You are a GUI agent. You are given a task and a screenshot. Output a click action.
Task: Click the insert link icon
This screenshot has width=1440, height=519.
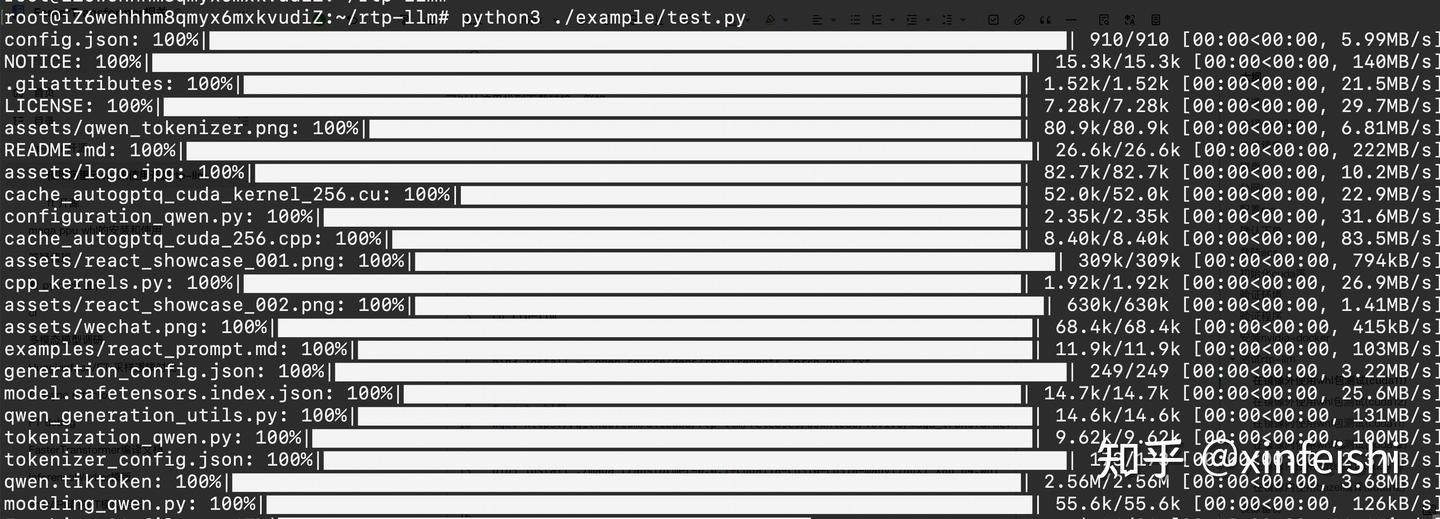1019,19
